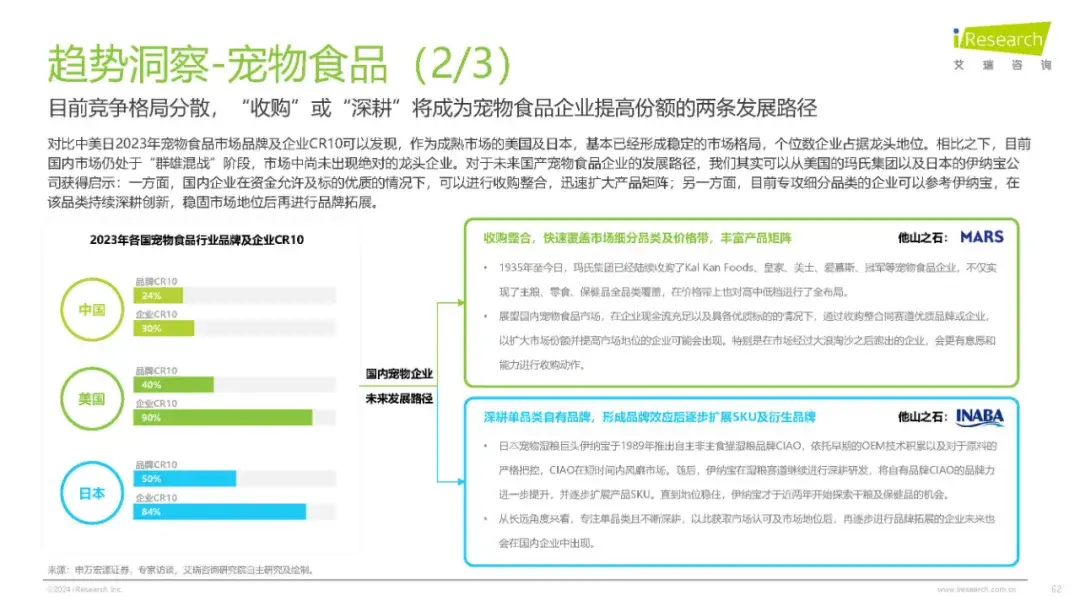Image resolution: width=1080 pixels, height=607 pixels.
Task: Select the 40% USA brand CR10 bar
Action: (x=174, y=385)
